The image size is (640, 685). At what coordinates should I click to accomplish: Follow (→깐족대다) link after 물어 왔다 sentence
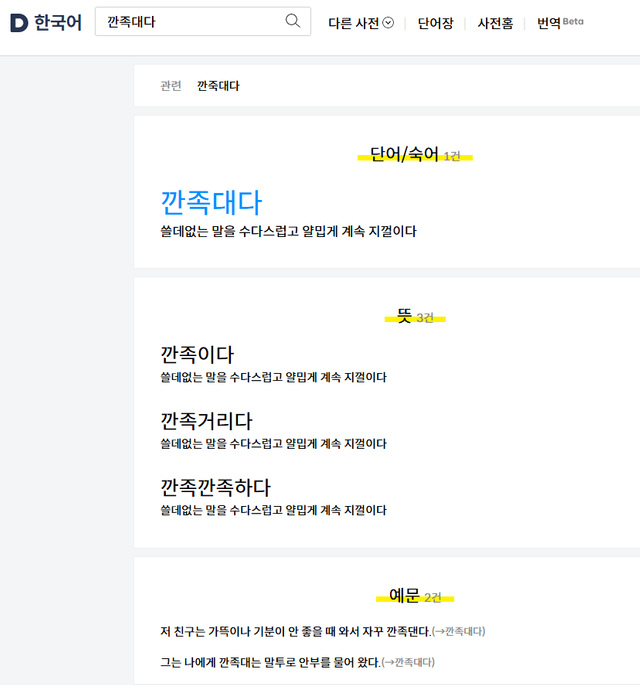click(408, 662)
